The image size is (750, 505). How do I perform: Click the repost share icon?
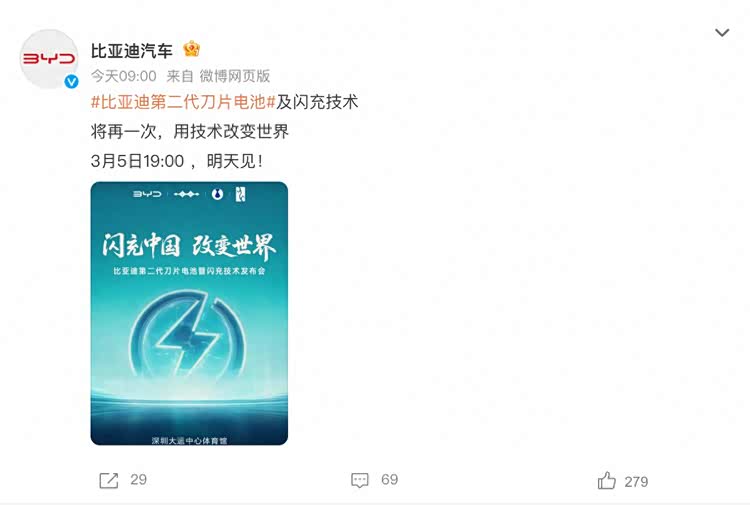pyautogui.click(x=109, y=480)
